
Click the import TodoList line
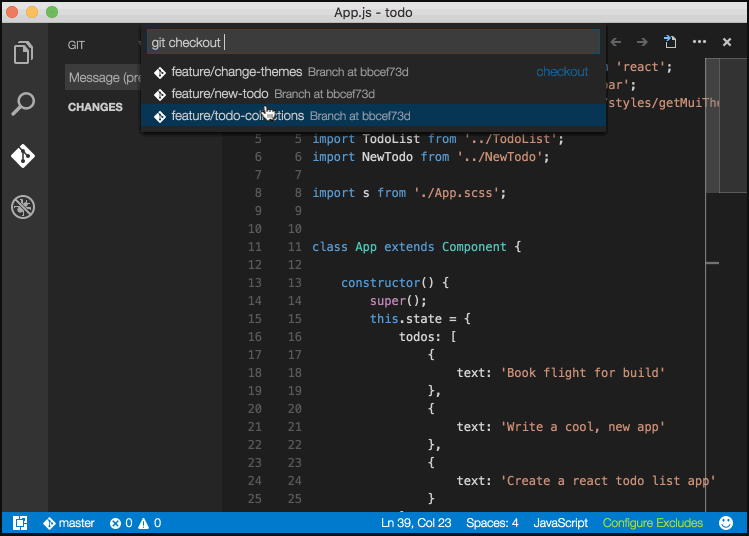(x=438, y=139)
